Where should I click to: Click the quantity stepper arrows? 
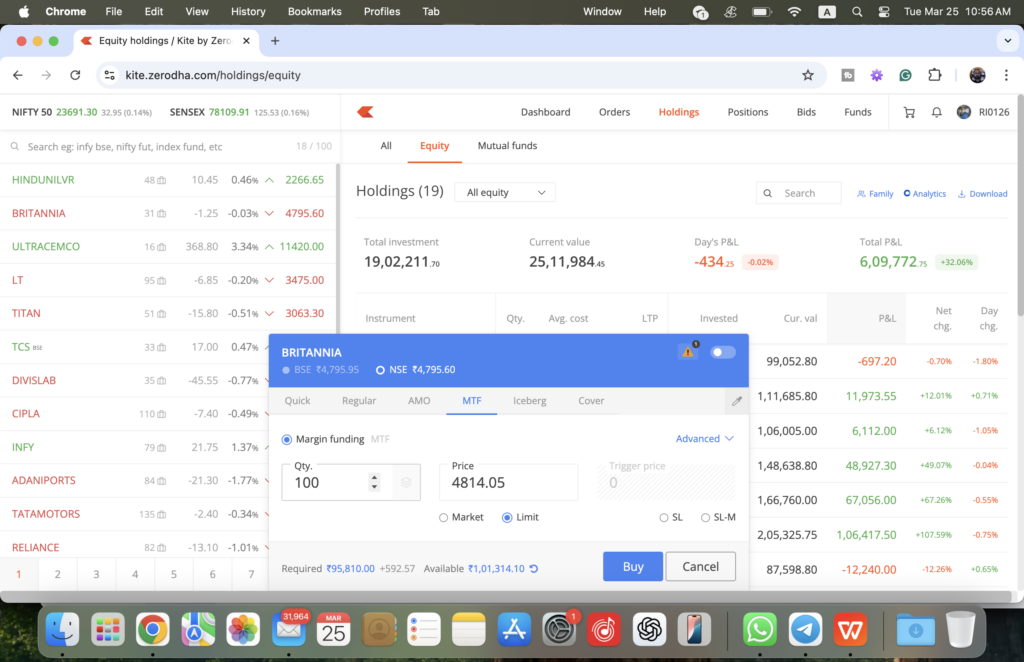pyautogui.click(x=374, y=482)
